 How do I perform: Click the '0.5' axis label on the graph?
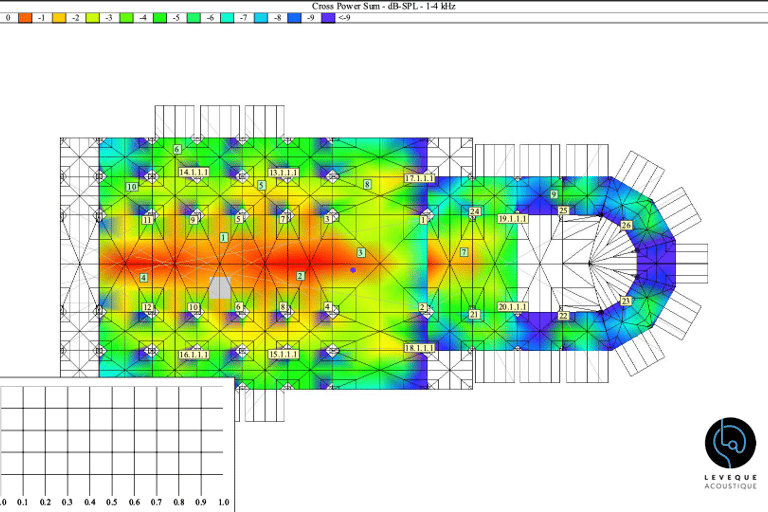tap(112, 502)
